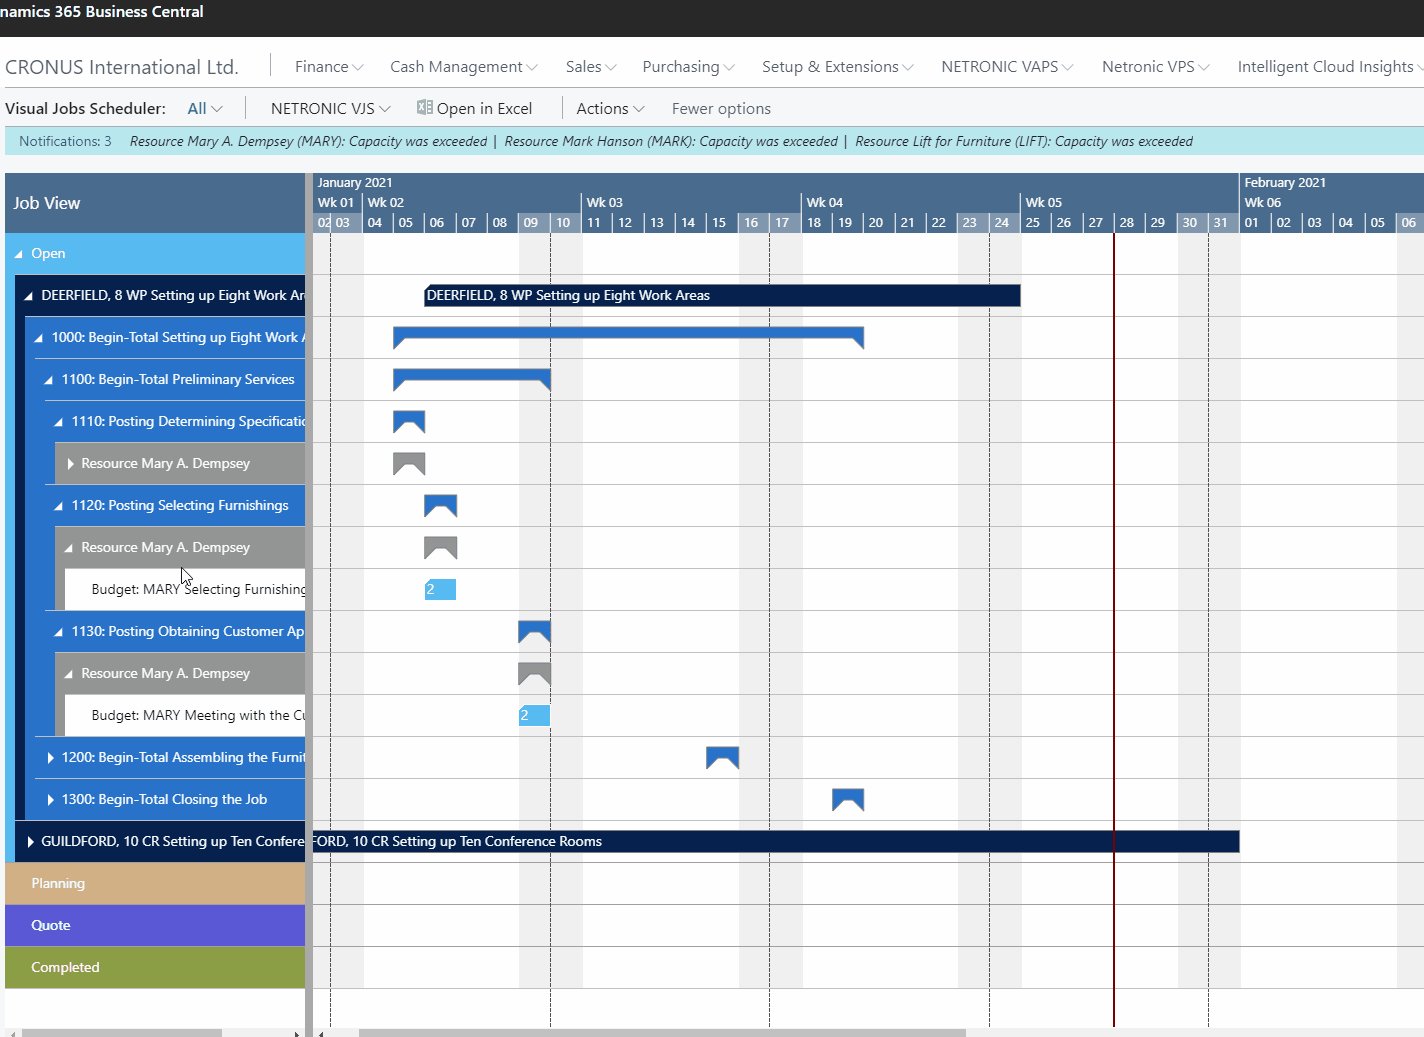Open the NETRONIC VJS dropdown
1424x1037 pixels.
point(329,107)
